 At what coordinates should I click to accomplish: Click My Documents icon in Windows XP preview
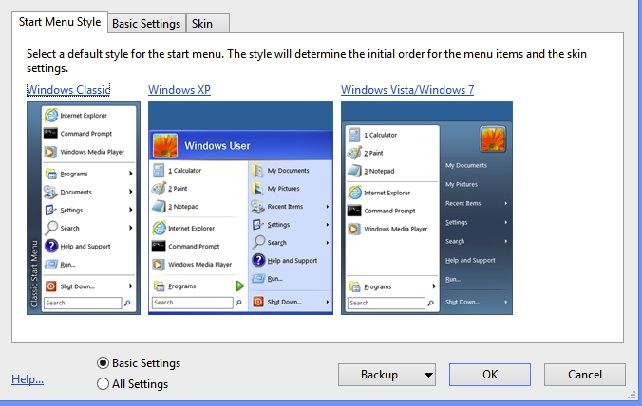[x=258, y=170]
